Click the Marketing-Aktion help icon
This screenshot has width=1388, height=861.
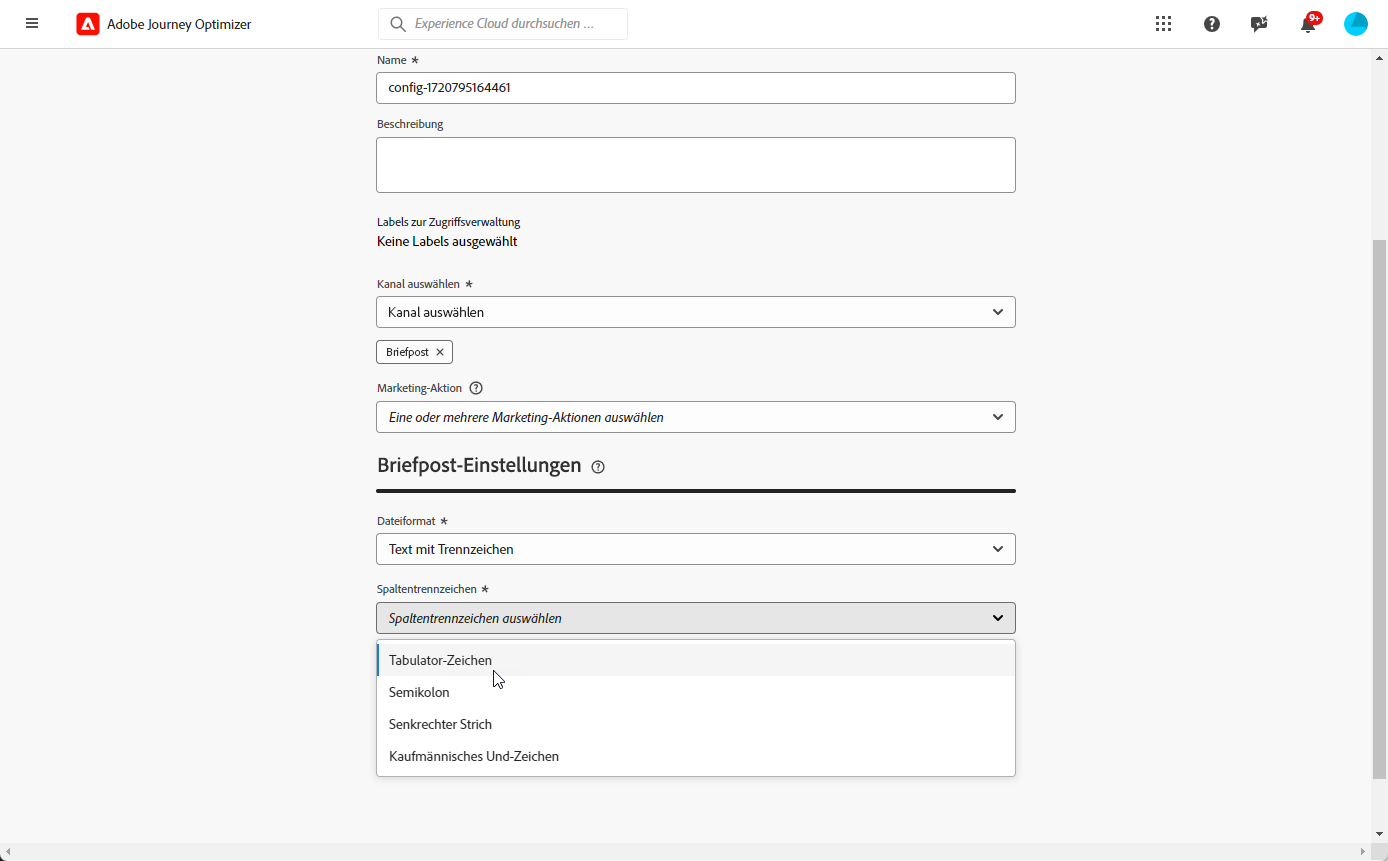pos(476,388)
